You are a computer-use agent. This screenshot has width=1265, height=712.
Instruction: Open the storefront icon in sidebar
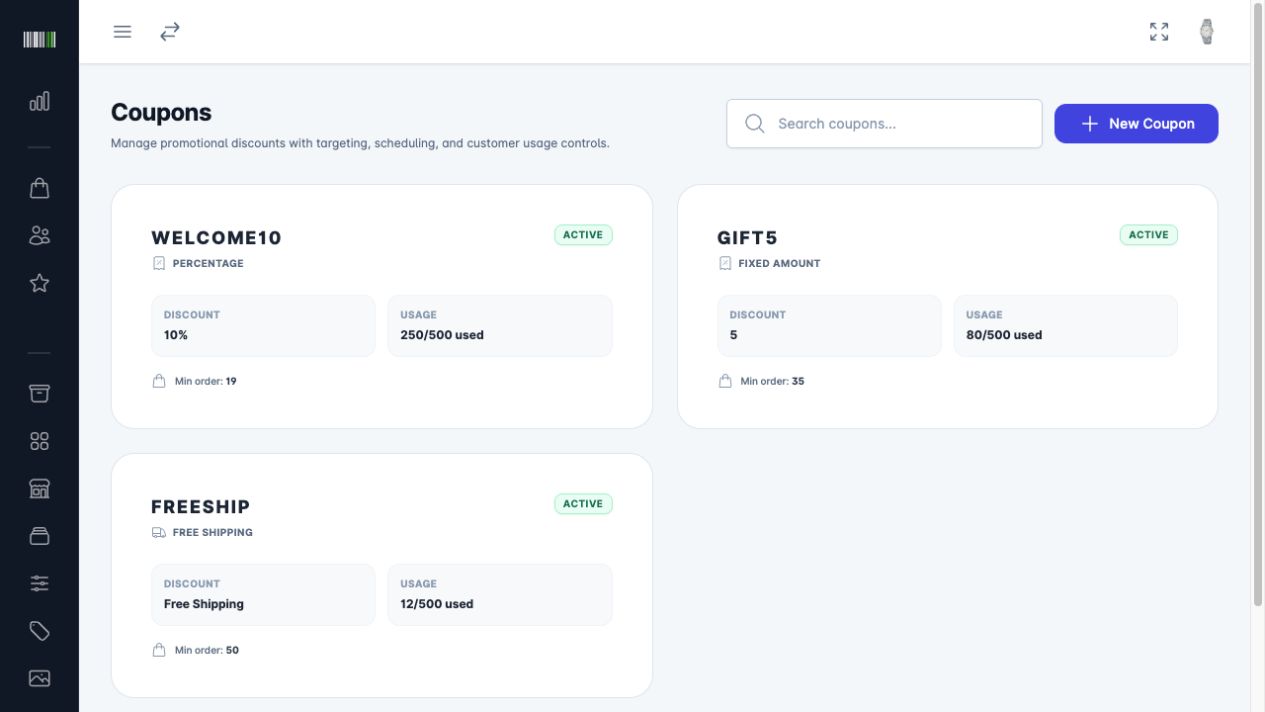click(39, 488)
